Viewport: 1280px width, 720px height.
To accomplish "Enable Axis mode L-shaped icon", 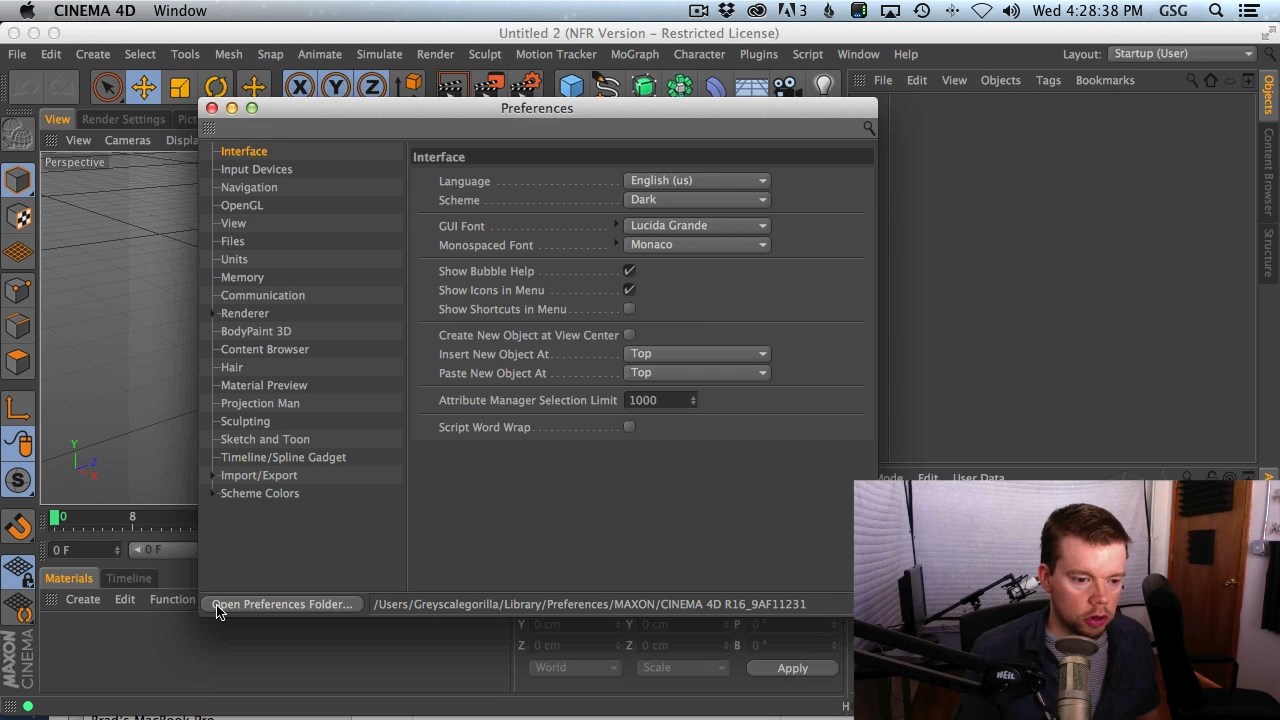I will pyautogui.click(x=18, y=408).
